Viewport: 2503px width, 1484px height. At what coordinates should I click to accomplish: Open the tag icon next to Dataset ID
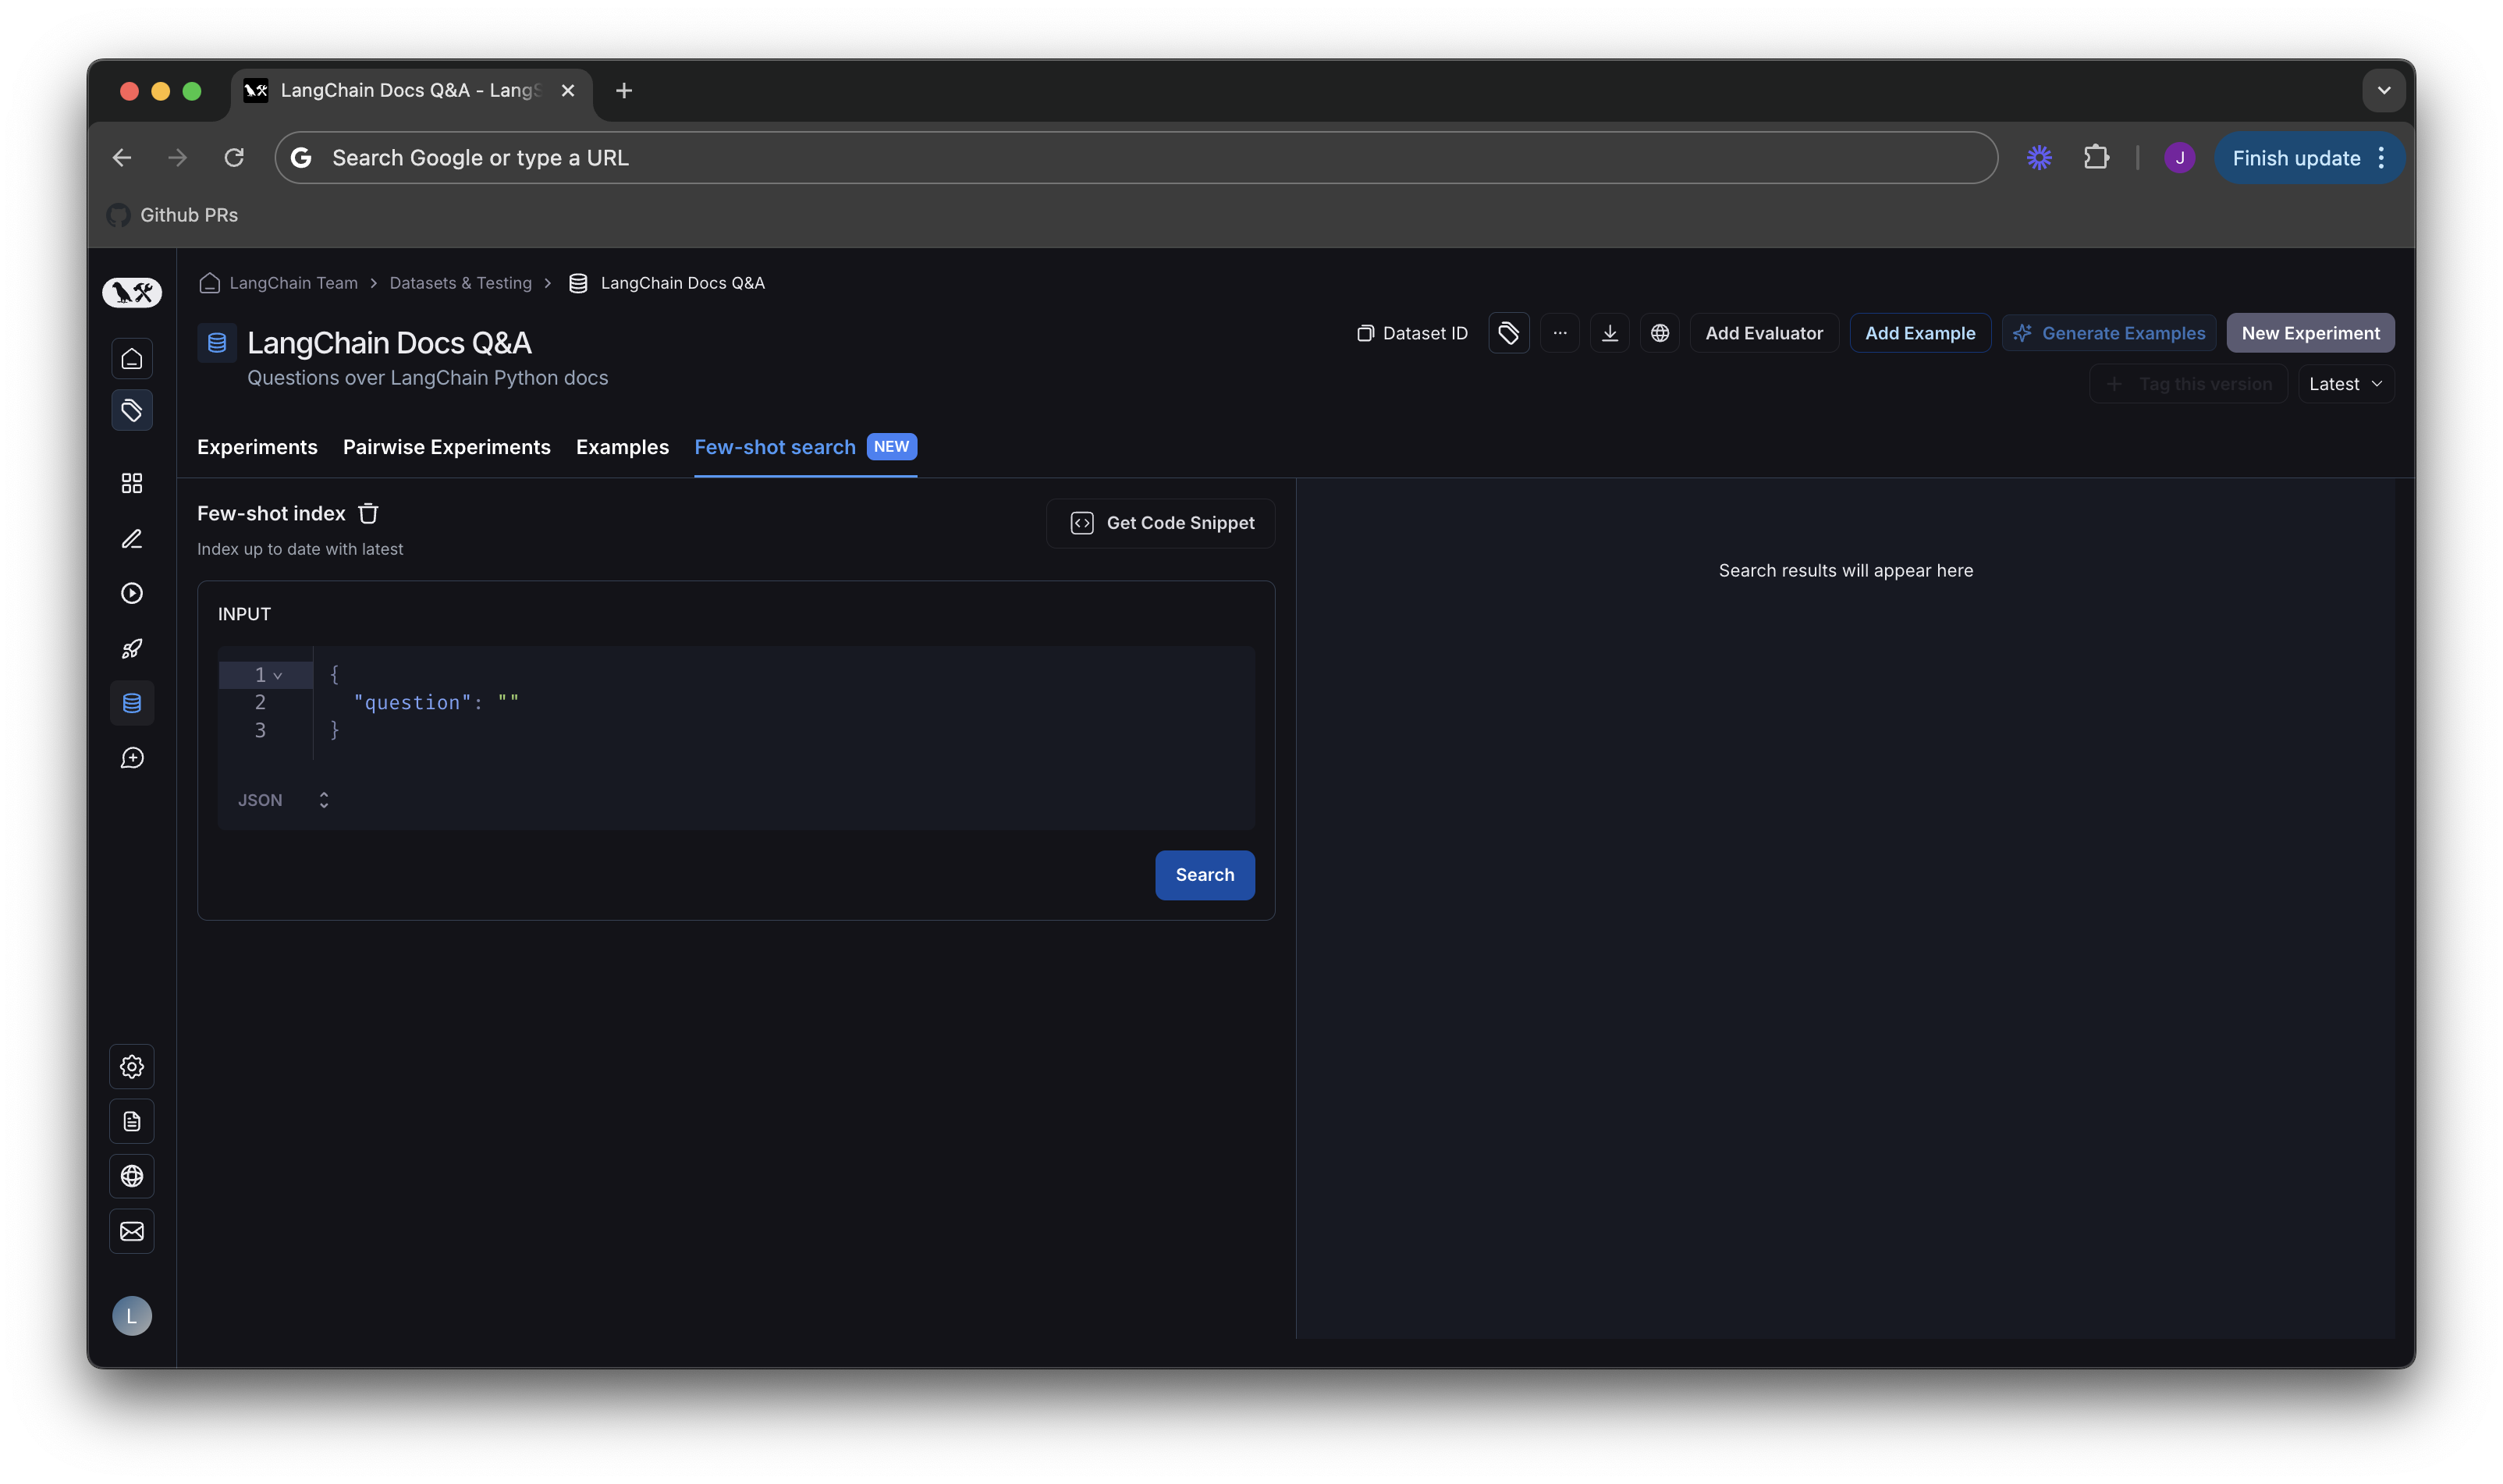1508,333
